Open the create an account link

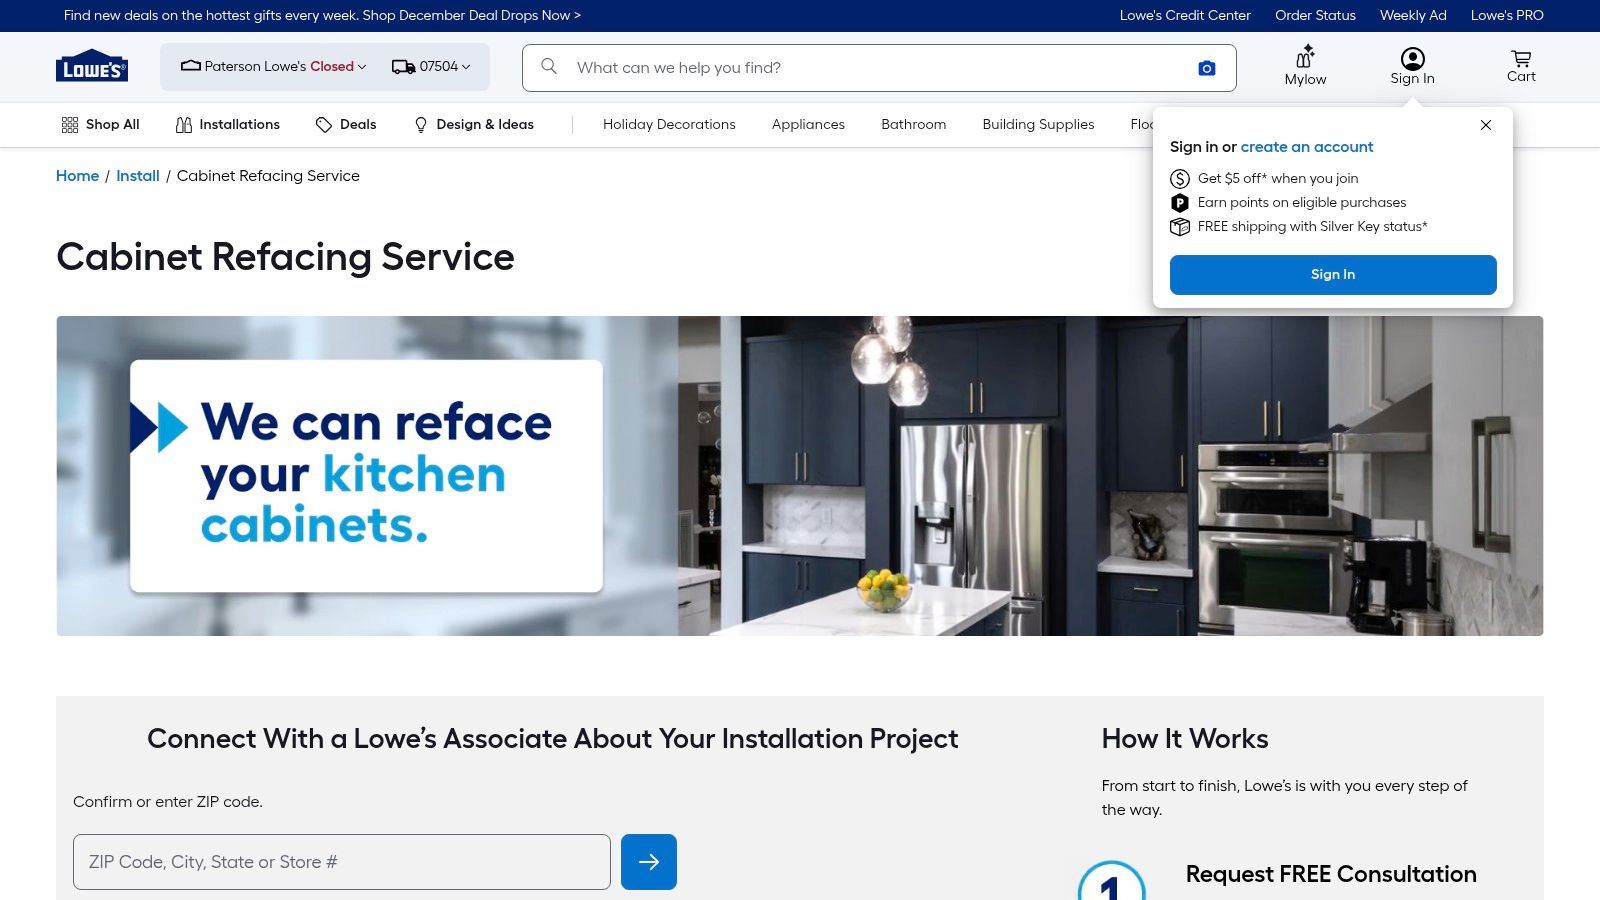click(x=1306, y=146)
